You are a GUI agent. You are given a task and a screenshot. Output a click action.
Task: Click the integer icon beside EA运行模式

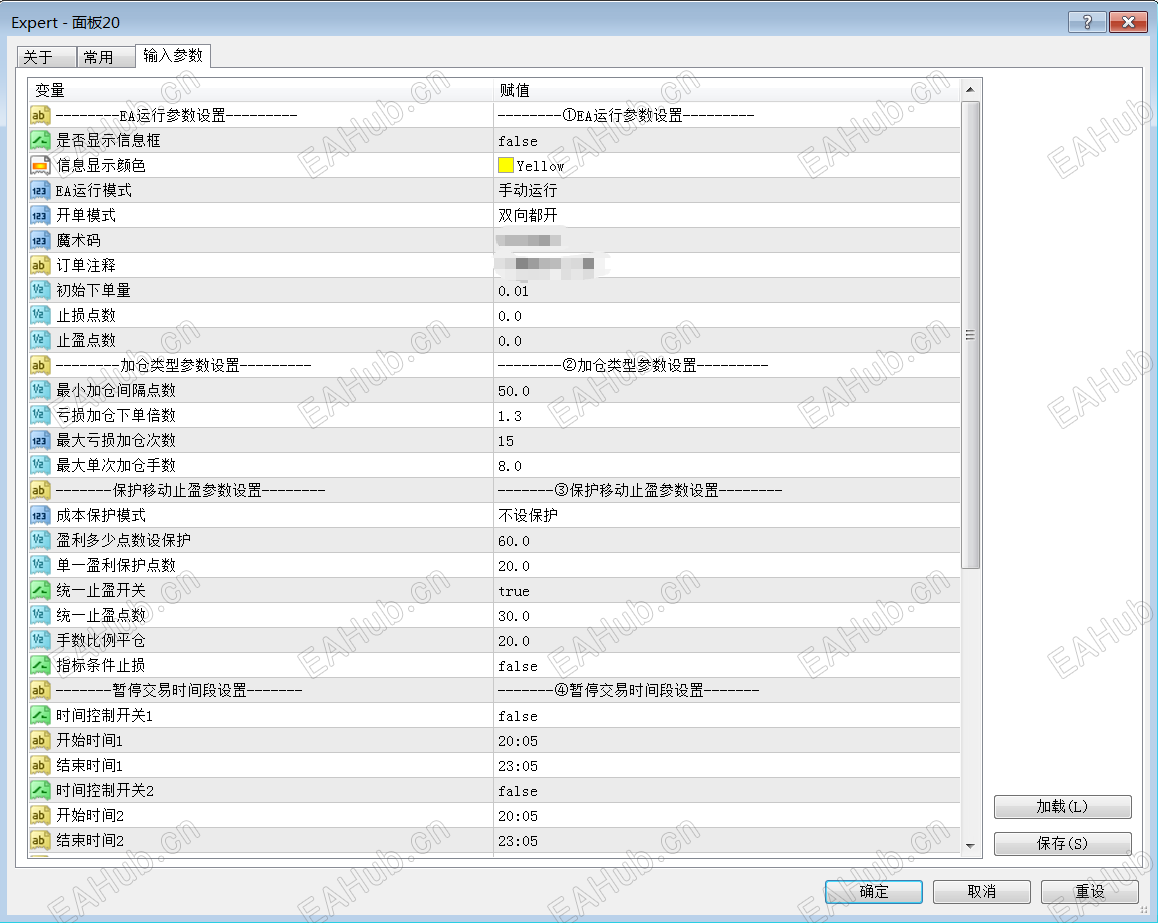point(40,191)
